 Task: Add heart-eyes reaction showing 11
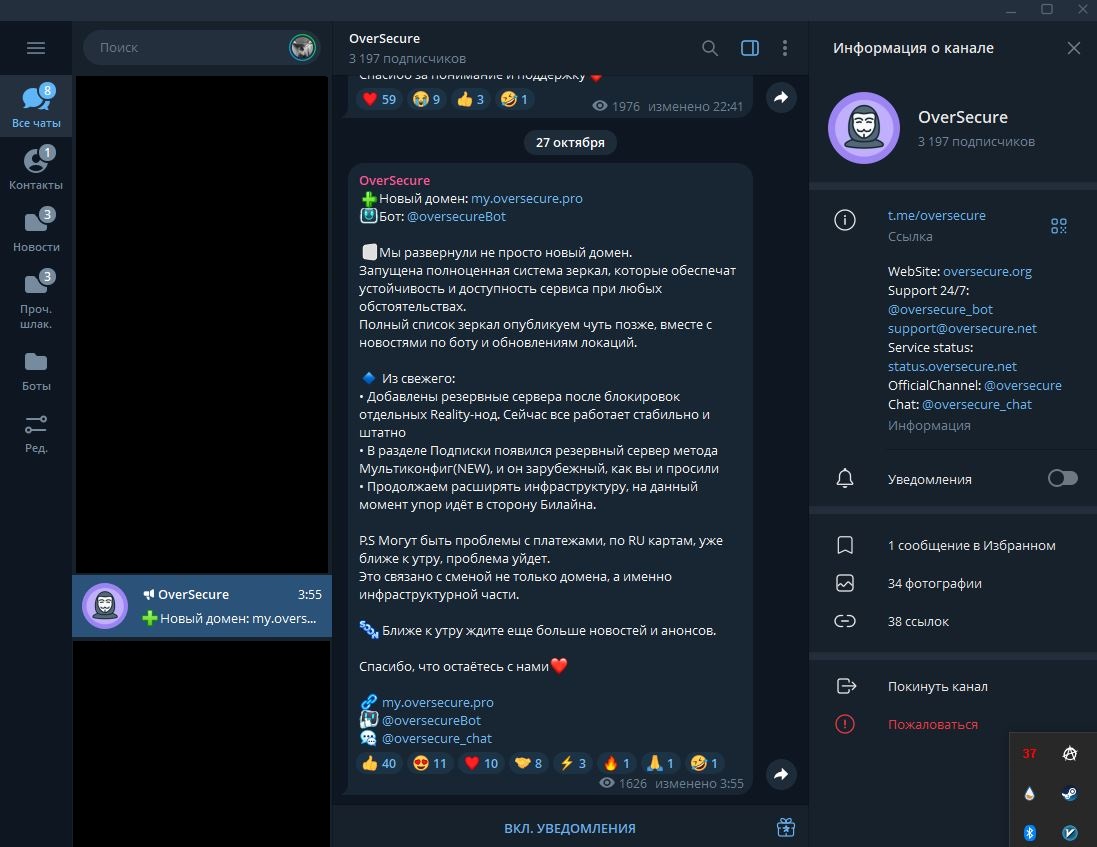[x=430, y=763]
